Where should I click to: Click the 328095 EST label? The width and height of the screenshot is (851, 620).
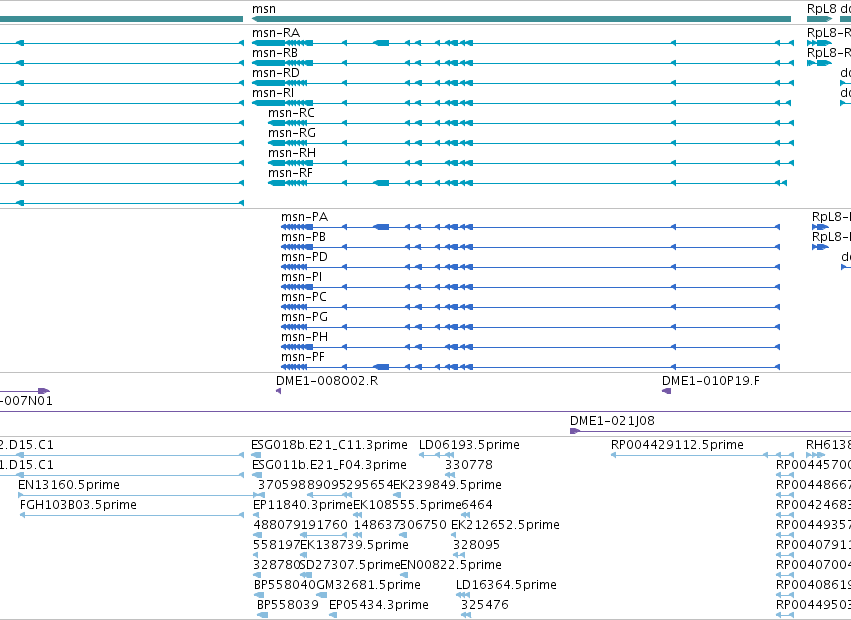tap(477, 546)
